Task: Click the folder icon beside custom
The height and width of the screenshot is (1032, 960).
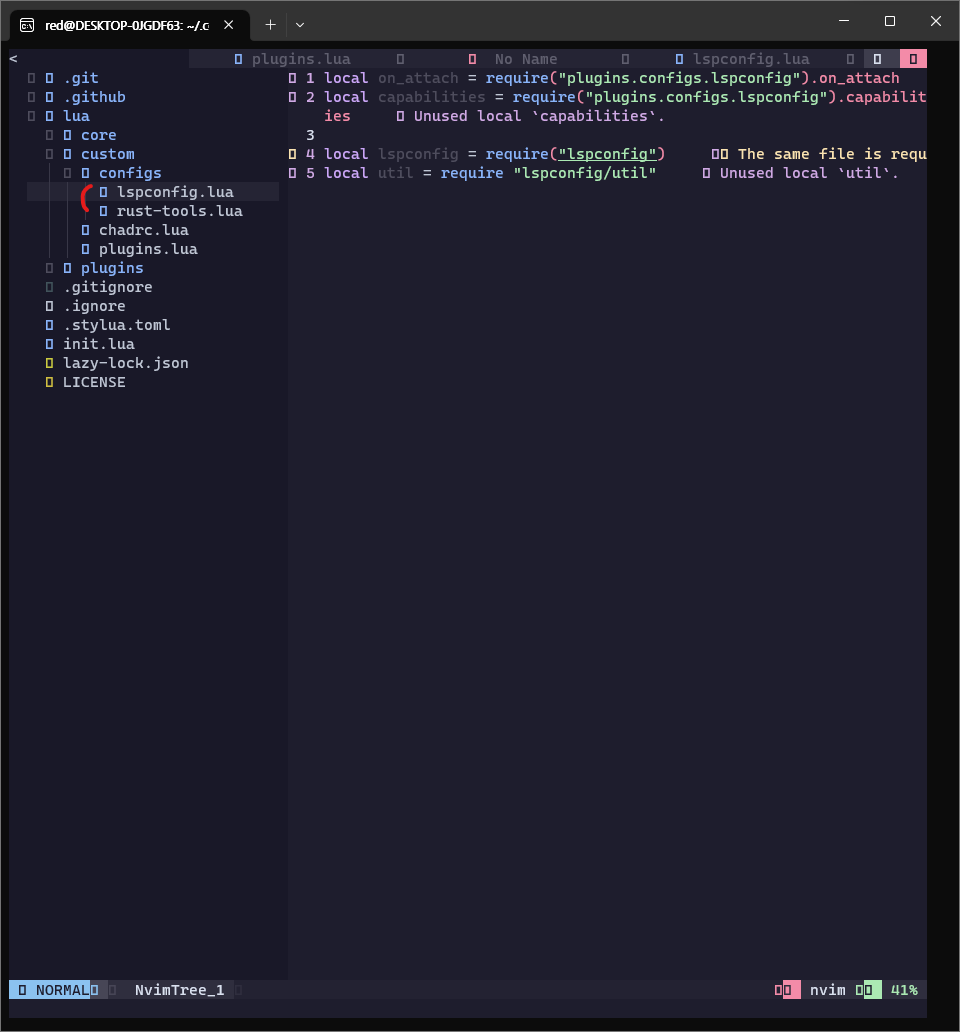Action: click(67, 155)
